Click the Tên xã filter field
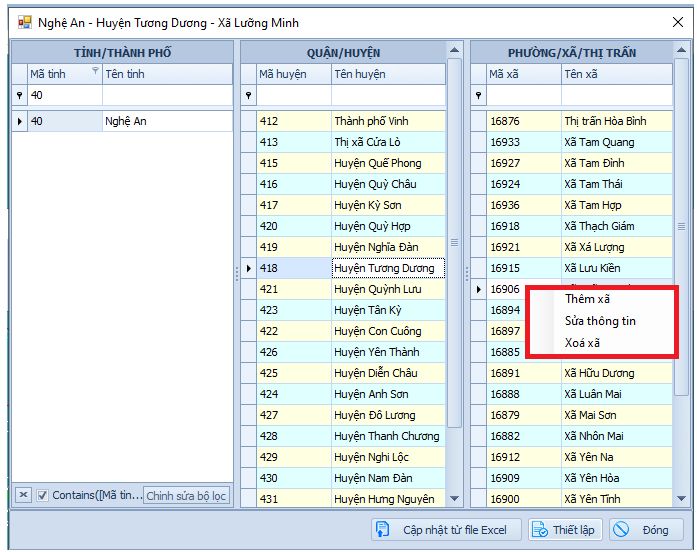The image size is (697, 552). [x=617, y=95]
